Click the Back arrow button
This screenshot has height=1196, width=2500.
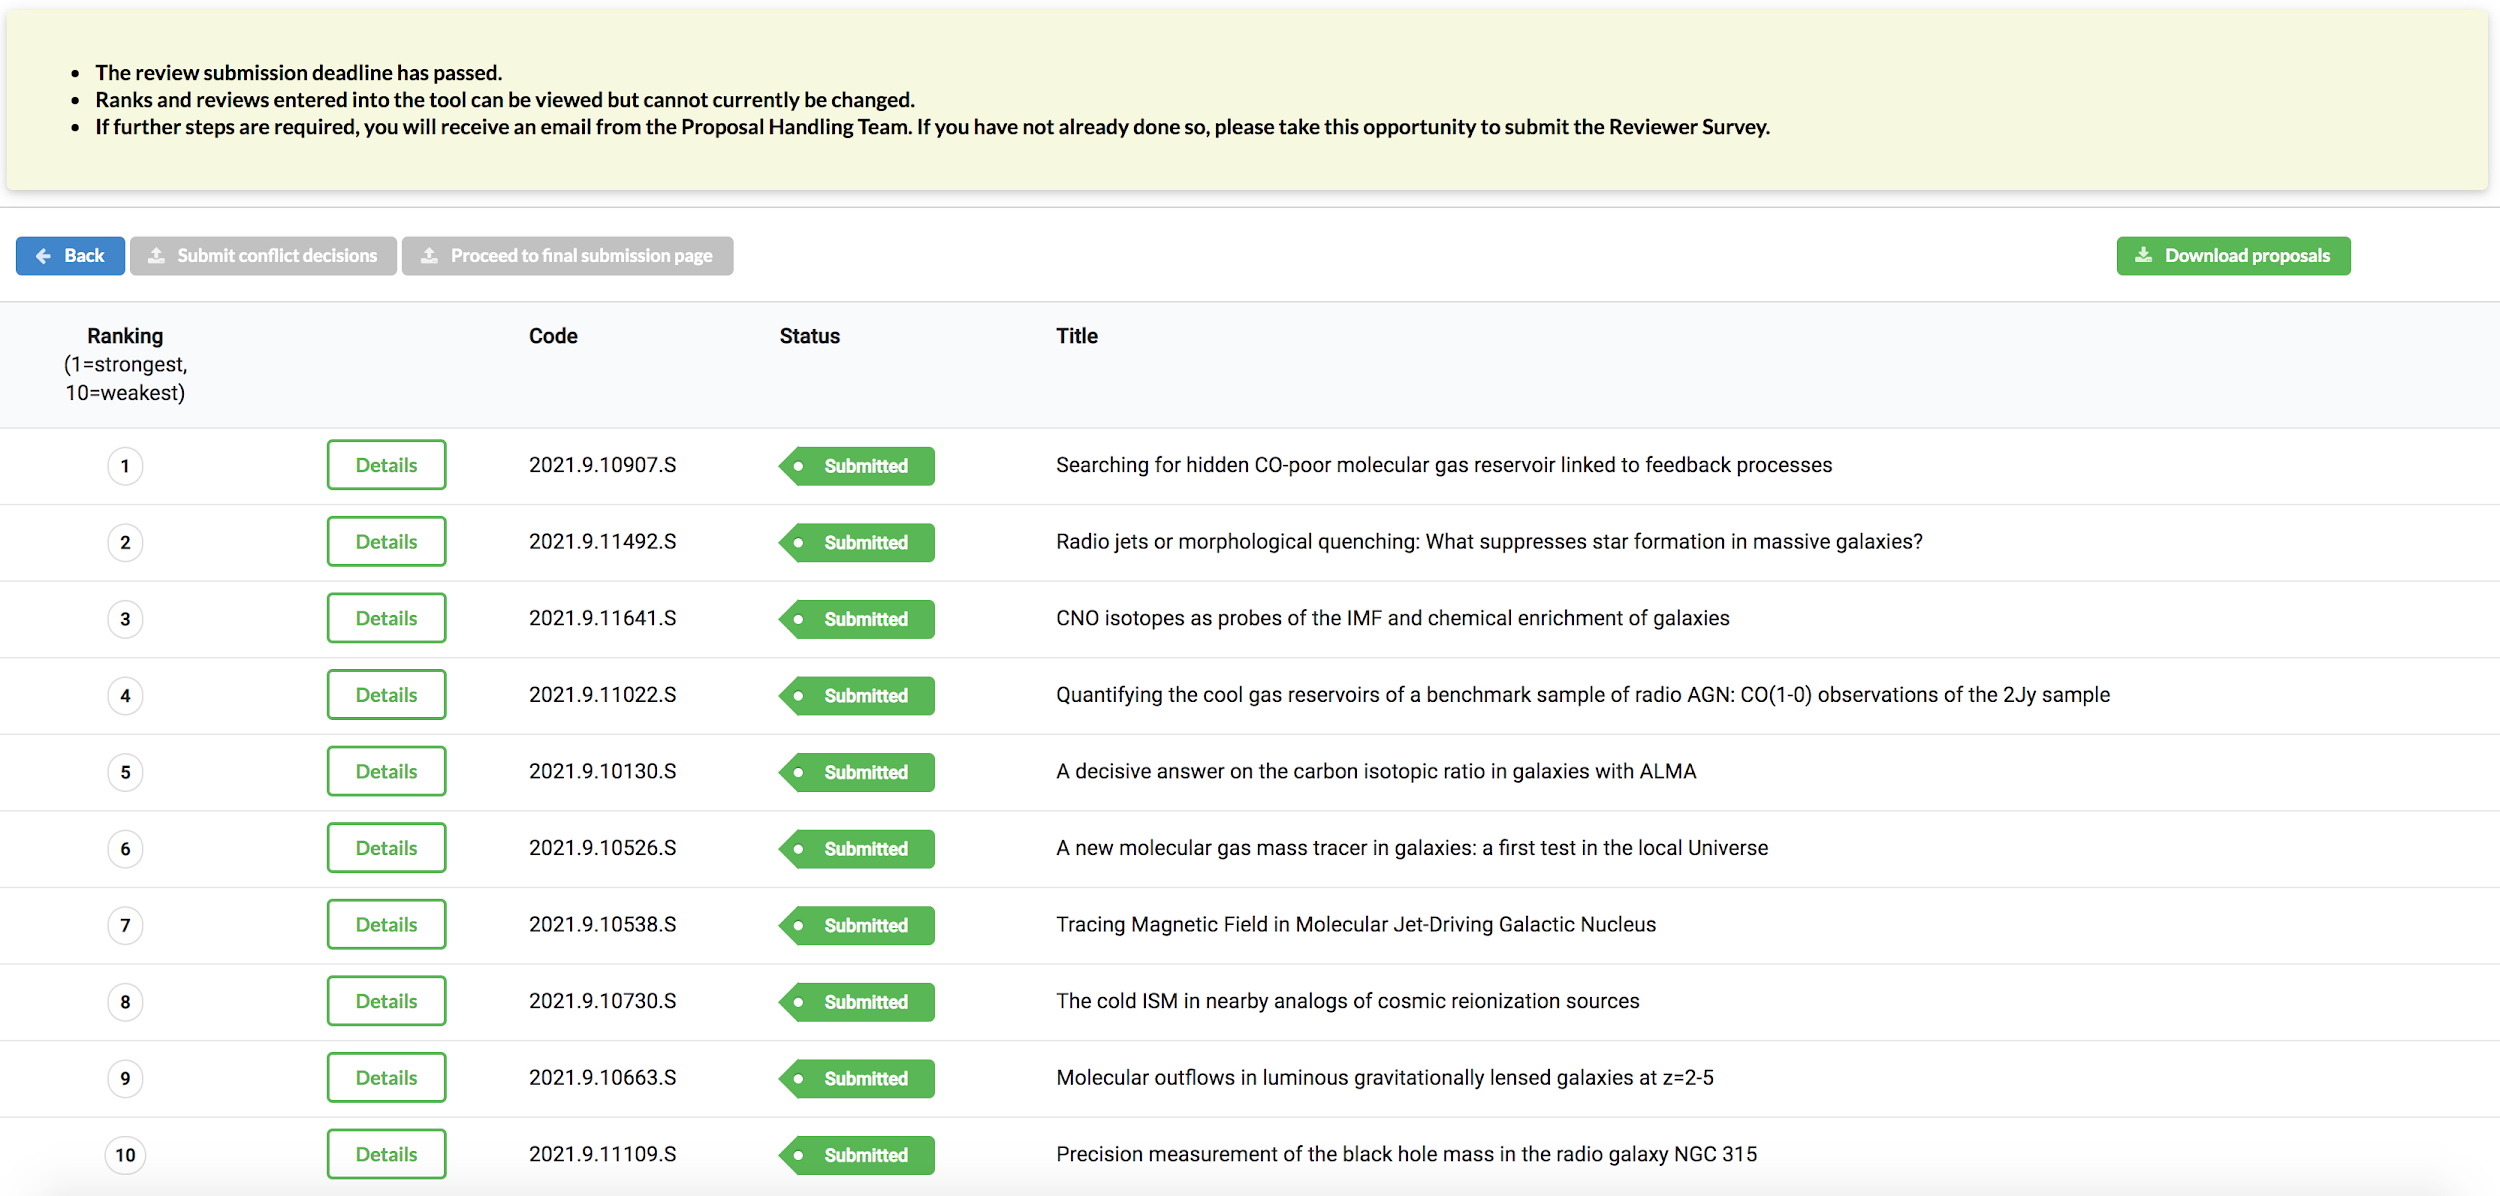pos(70,256)
